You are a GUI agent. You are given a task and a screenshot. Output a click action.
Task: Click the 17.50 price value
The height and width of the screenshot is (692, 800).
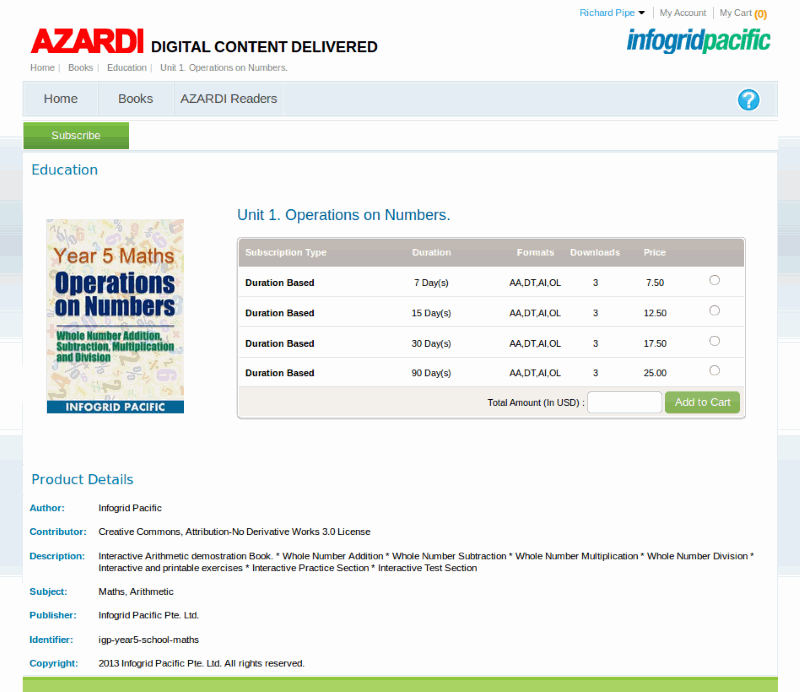(655, 343)
